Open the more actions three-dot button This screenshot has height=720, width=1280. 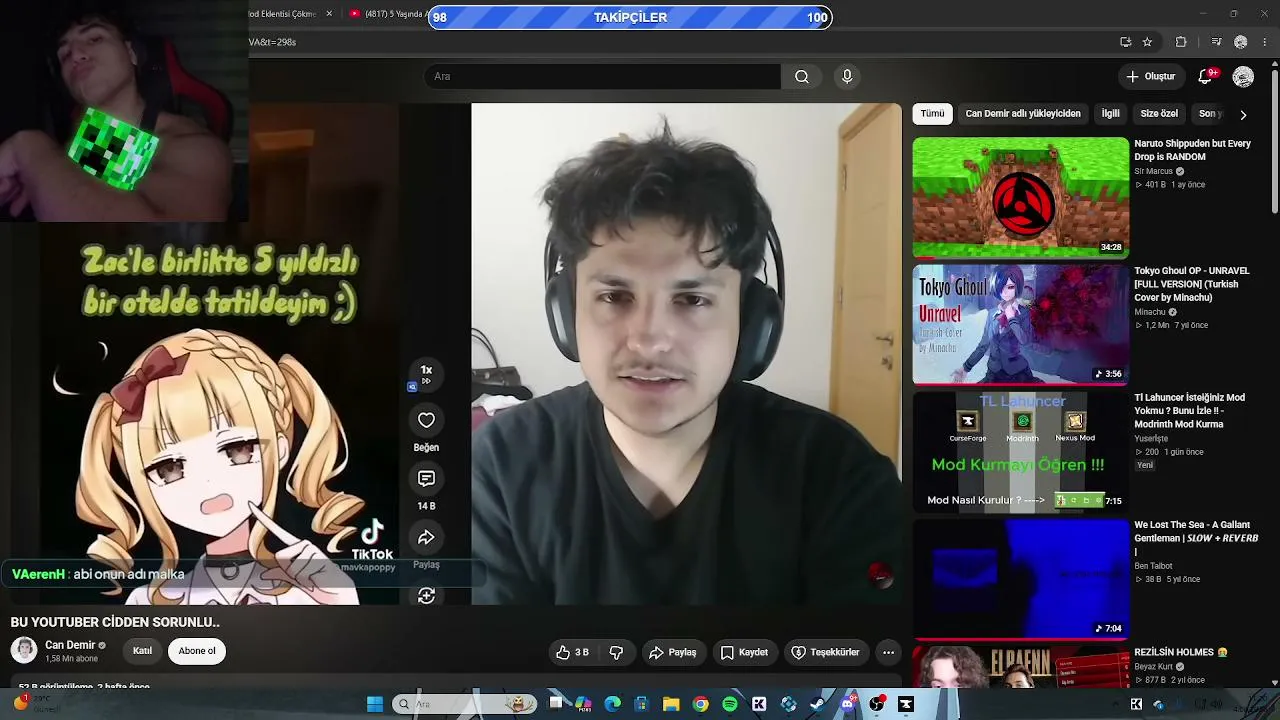pyautogui.click(x=888, y=652)
